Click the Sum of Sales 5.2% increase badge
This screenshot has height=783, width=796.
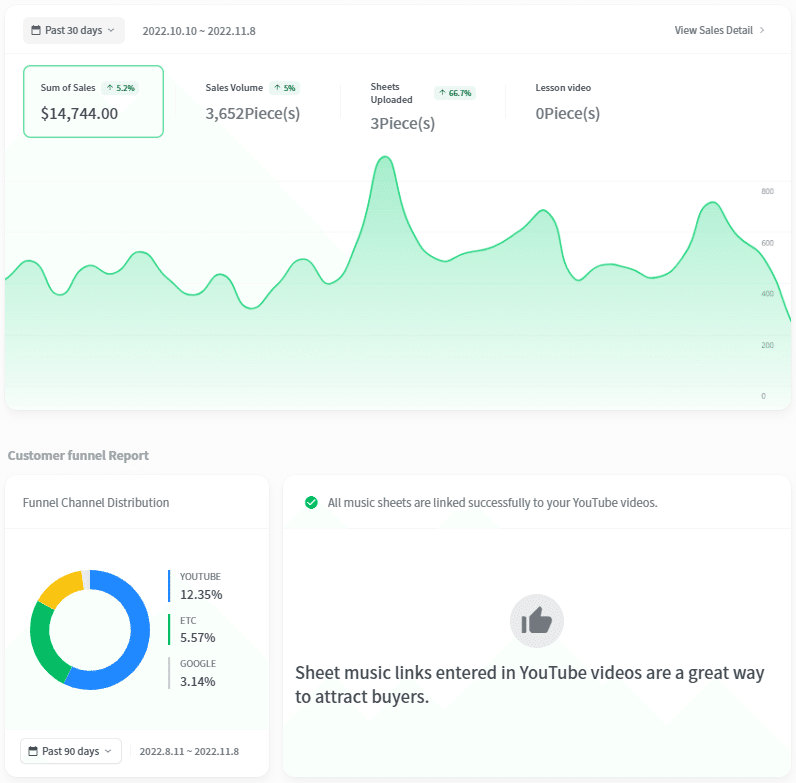coord(120,88)
